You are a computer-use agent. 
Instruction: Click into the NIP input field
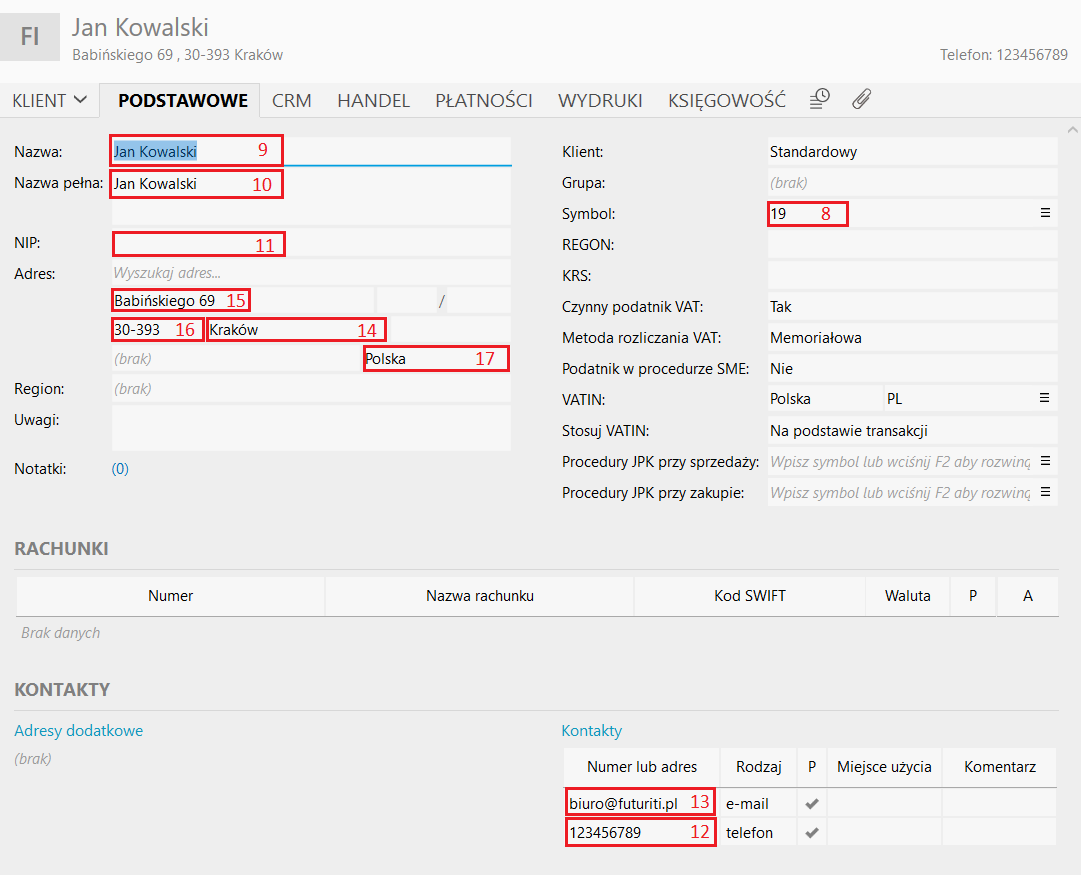pyautogui.click(x=310, y=243)
